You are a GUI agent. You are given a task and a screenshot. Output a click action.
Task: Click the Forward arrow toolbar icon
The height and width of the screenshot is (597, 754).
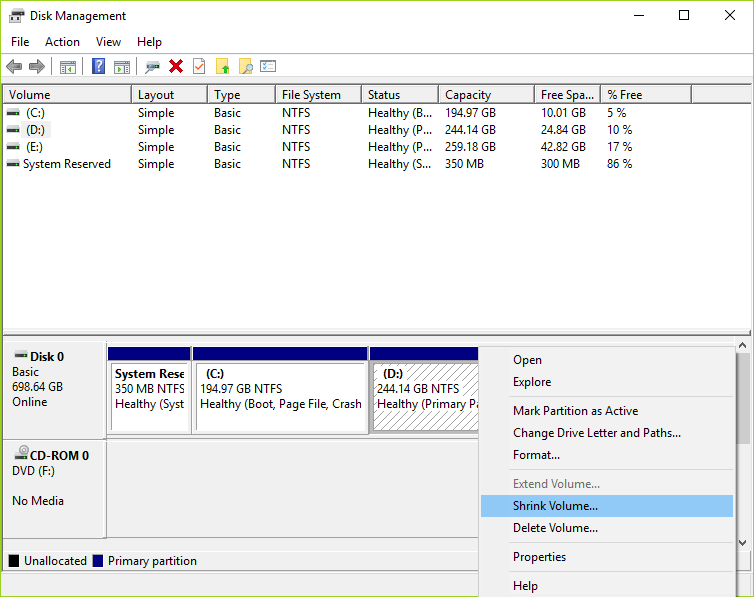coord(37,67)
